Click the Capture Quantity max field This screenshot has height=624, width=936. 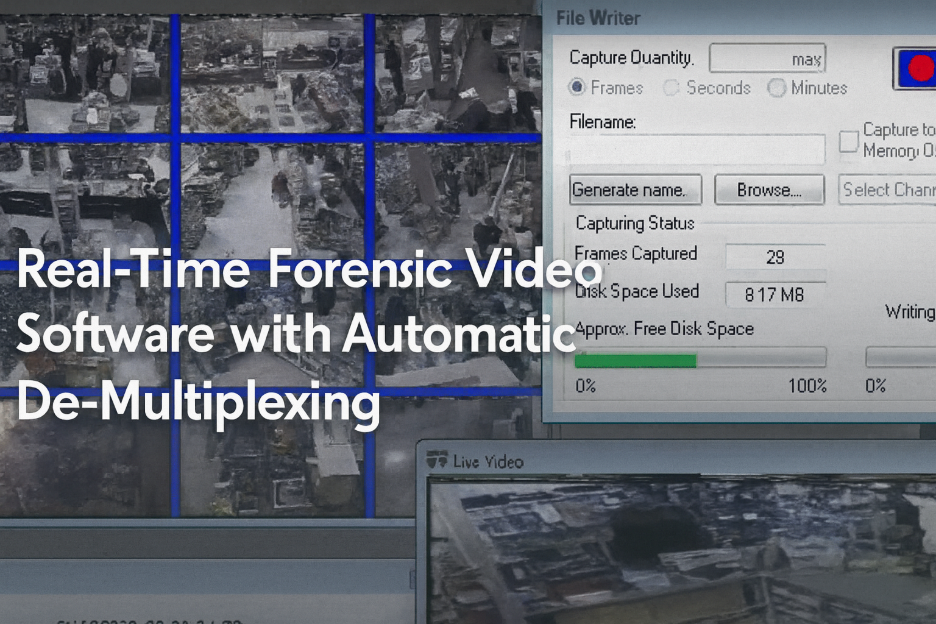pyautogui.click(x=767, y=57)
